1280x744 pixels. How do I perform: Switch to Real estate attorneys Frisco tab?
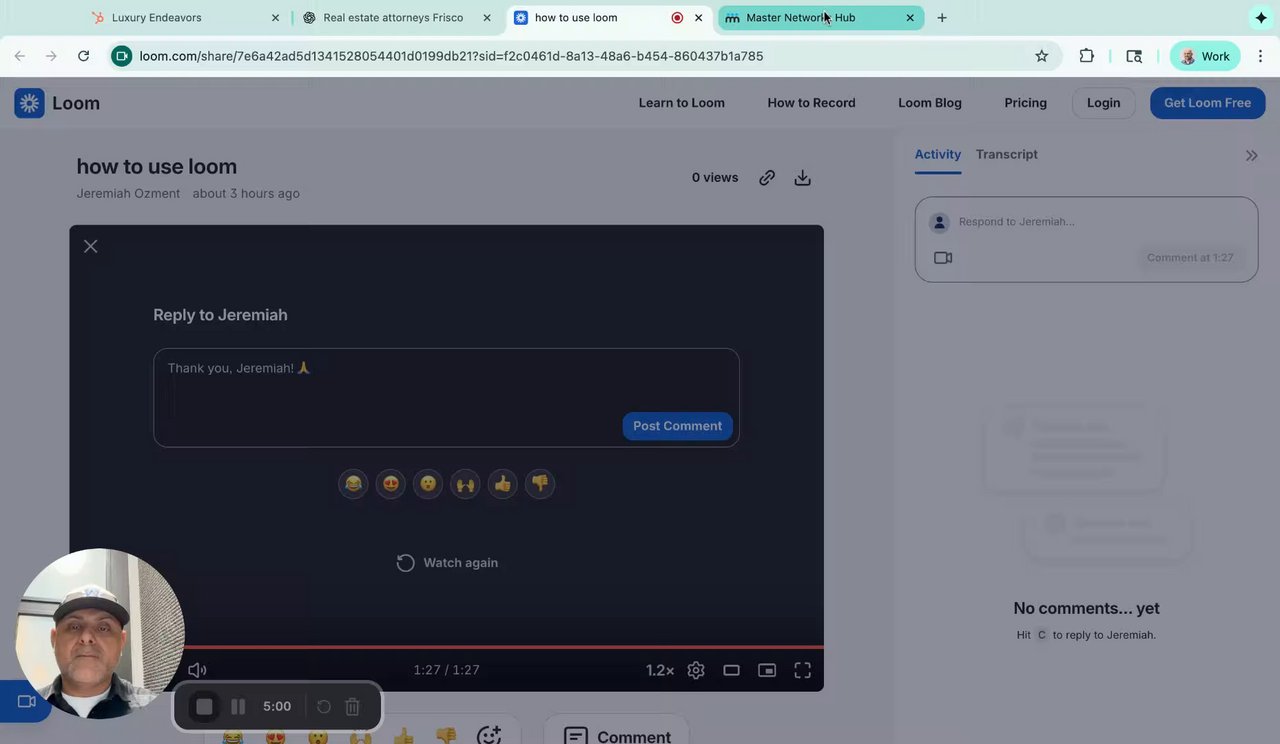pyautogui.click(x=397, y=18)
